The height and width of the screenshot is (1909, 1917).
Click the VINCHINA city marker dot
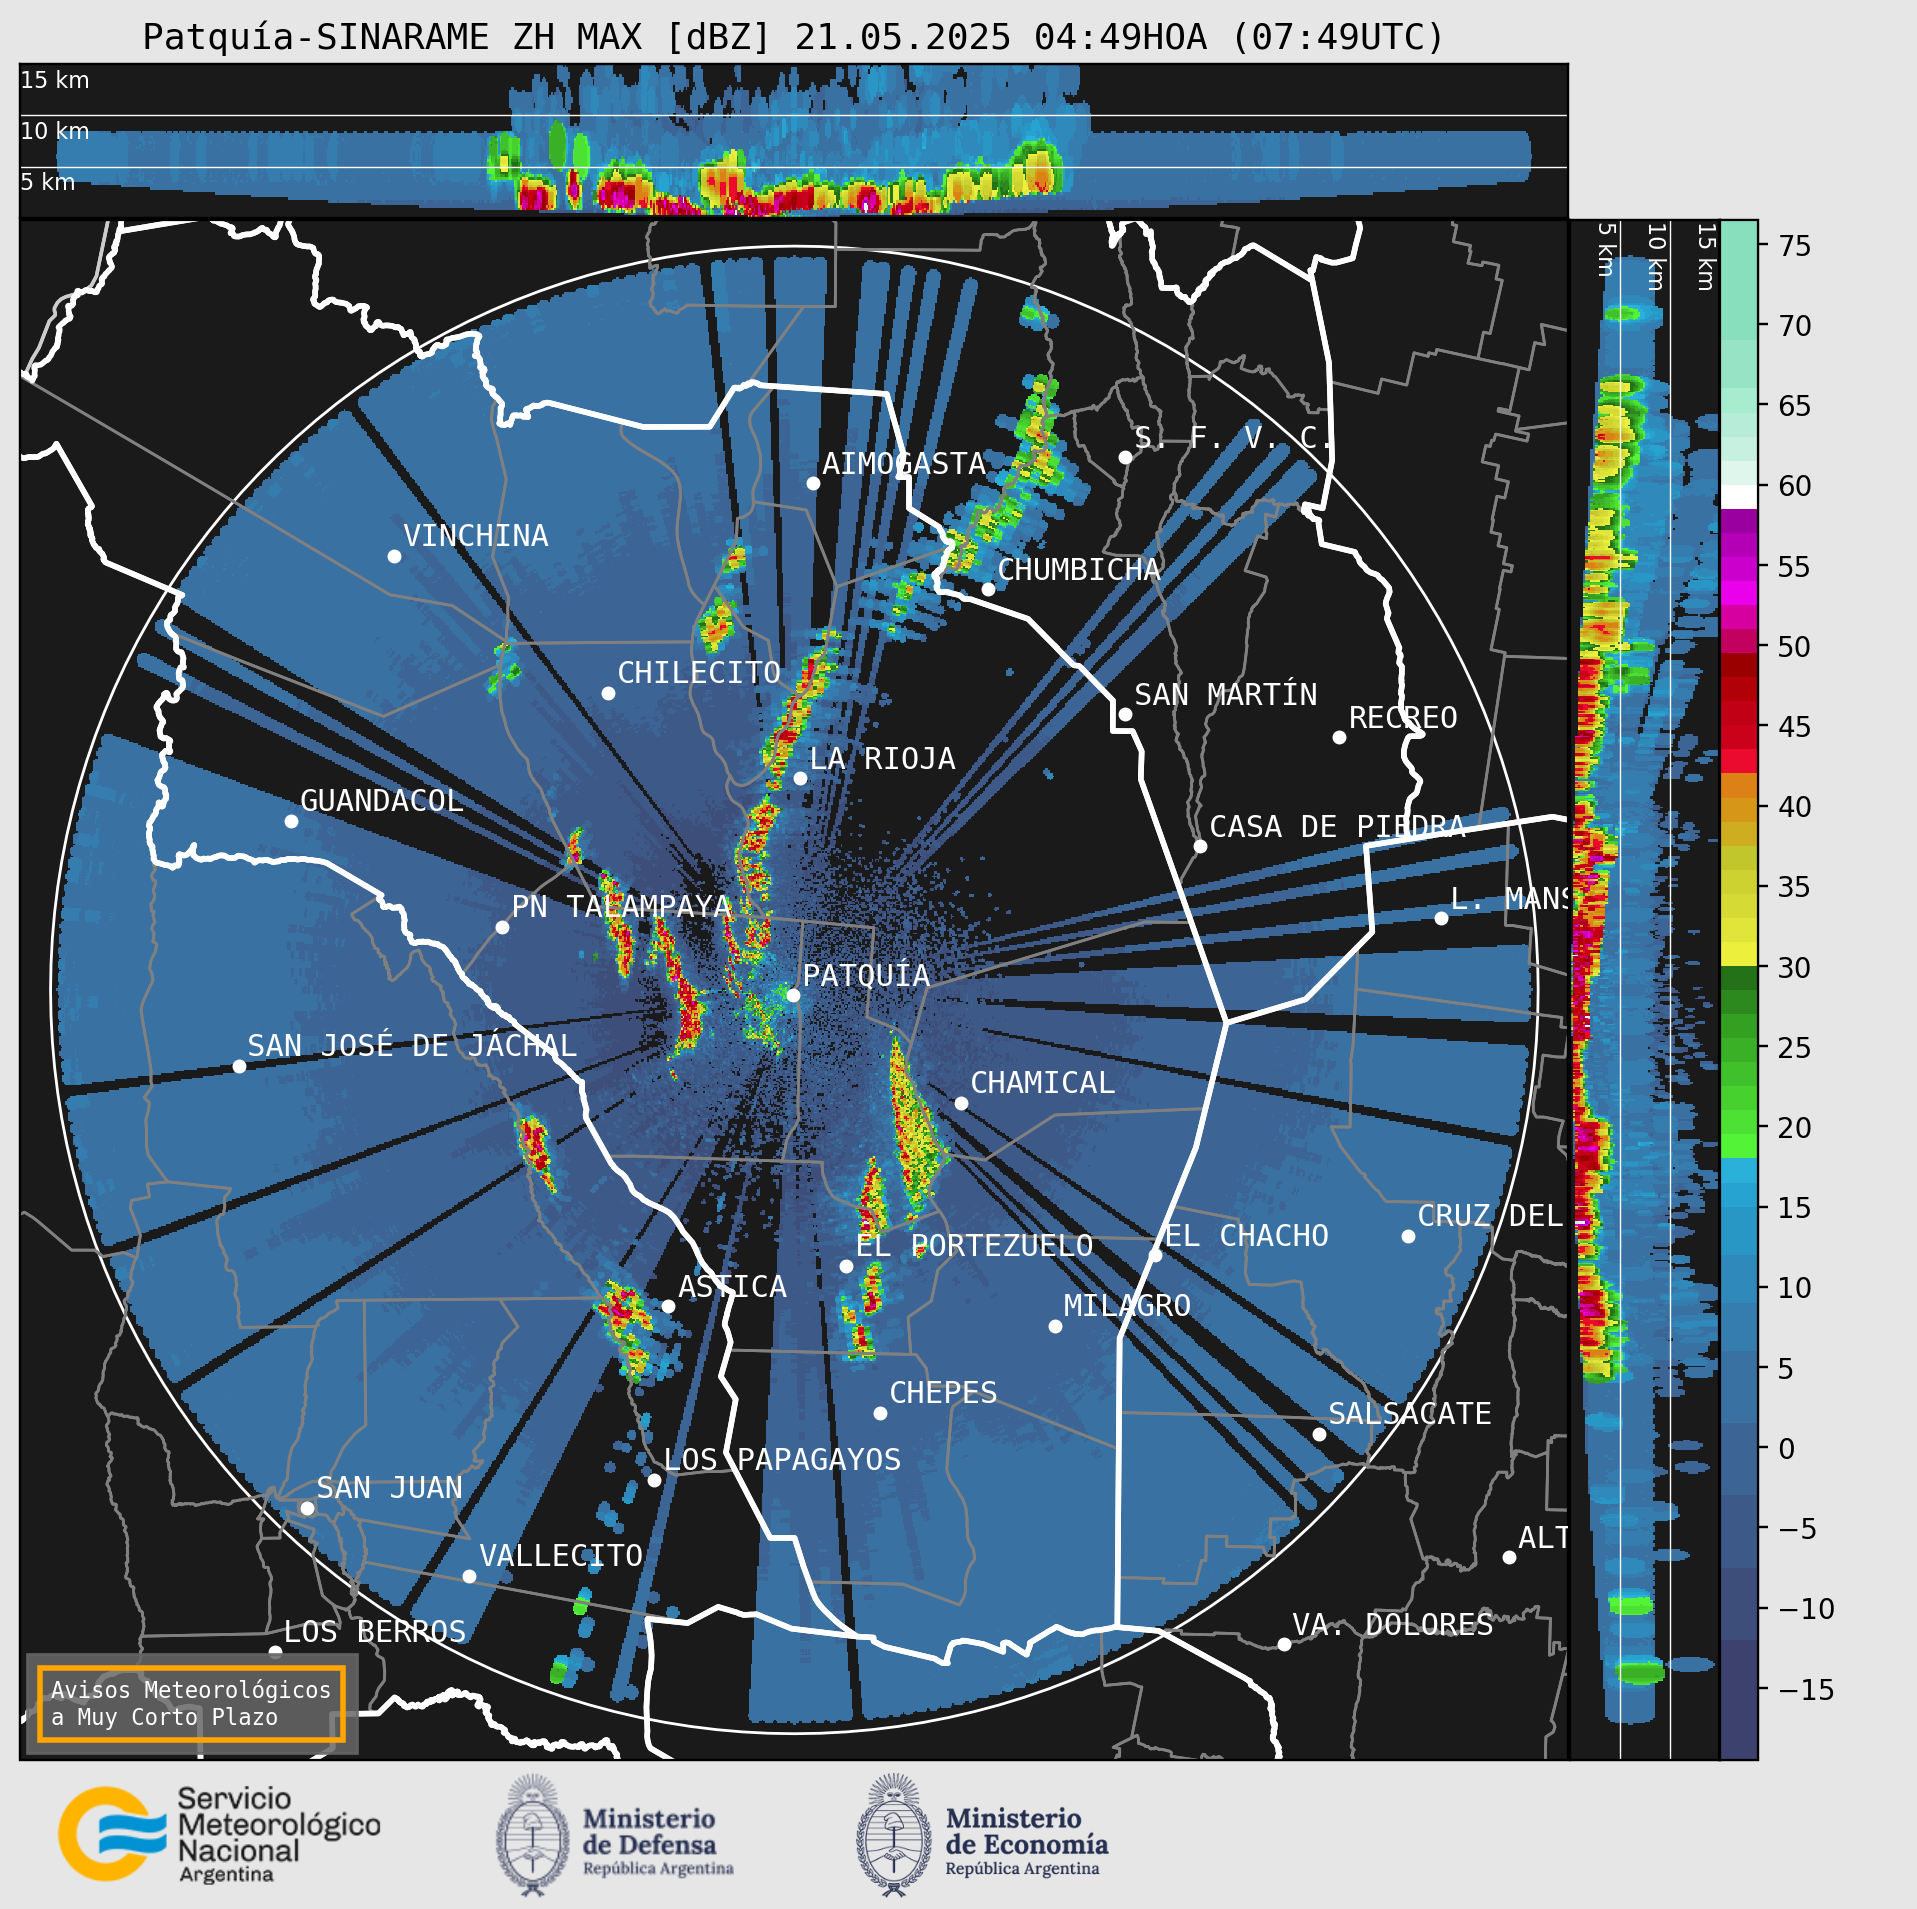(x=394, y=556)
